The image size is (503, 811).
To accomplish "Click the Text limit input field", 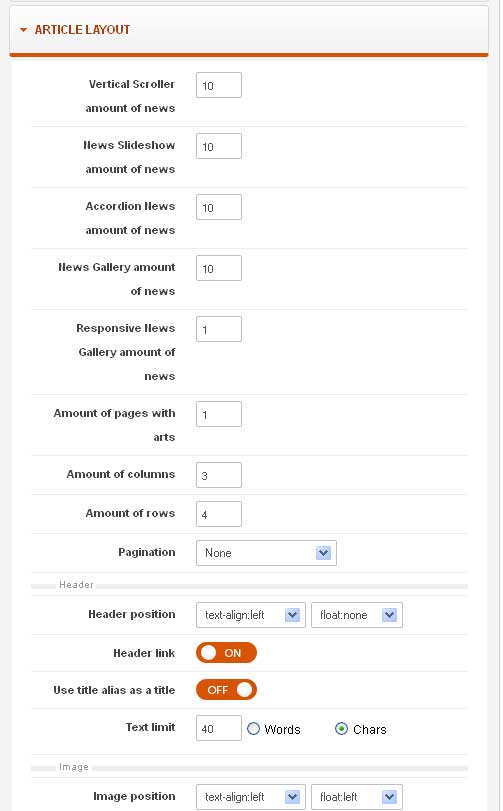I will pos(219,728).
